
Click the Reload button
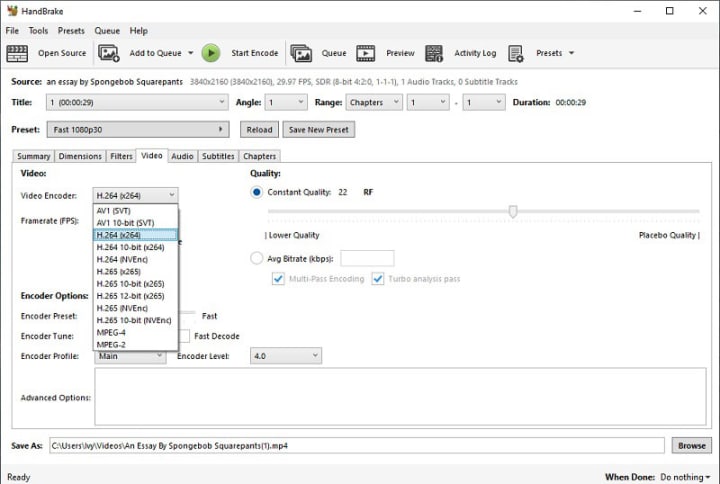(259, 129)
